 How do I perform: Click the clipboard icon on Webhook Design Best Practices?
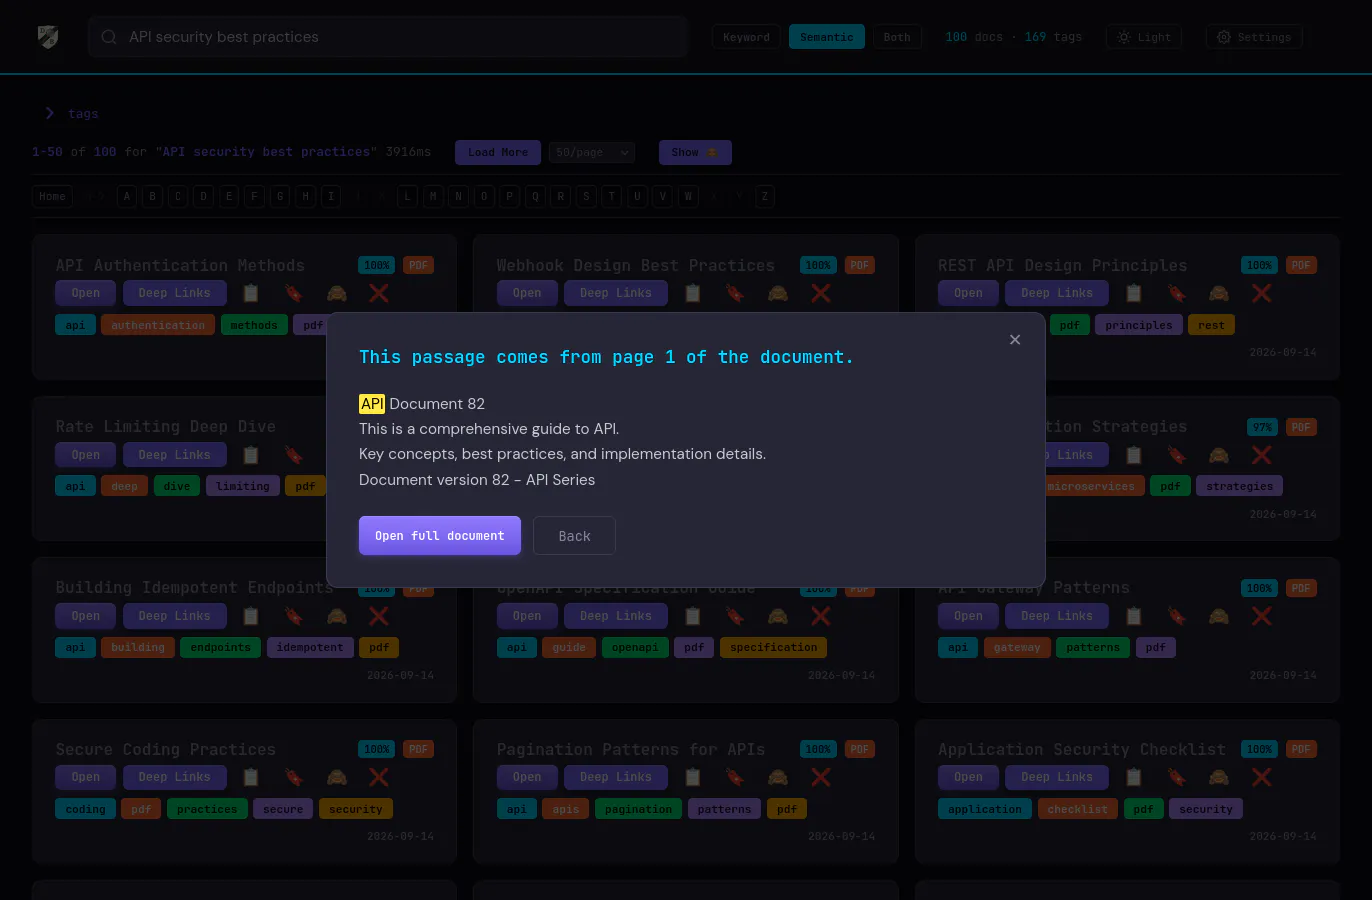693,293
